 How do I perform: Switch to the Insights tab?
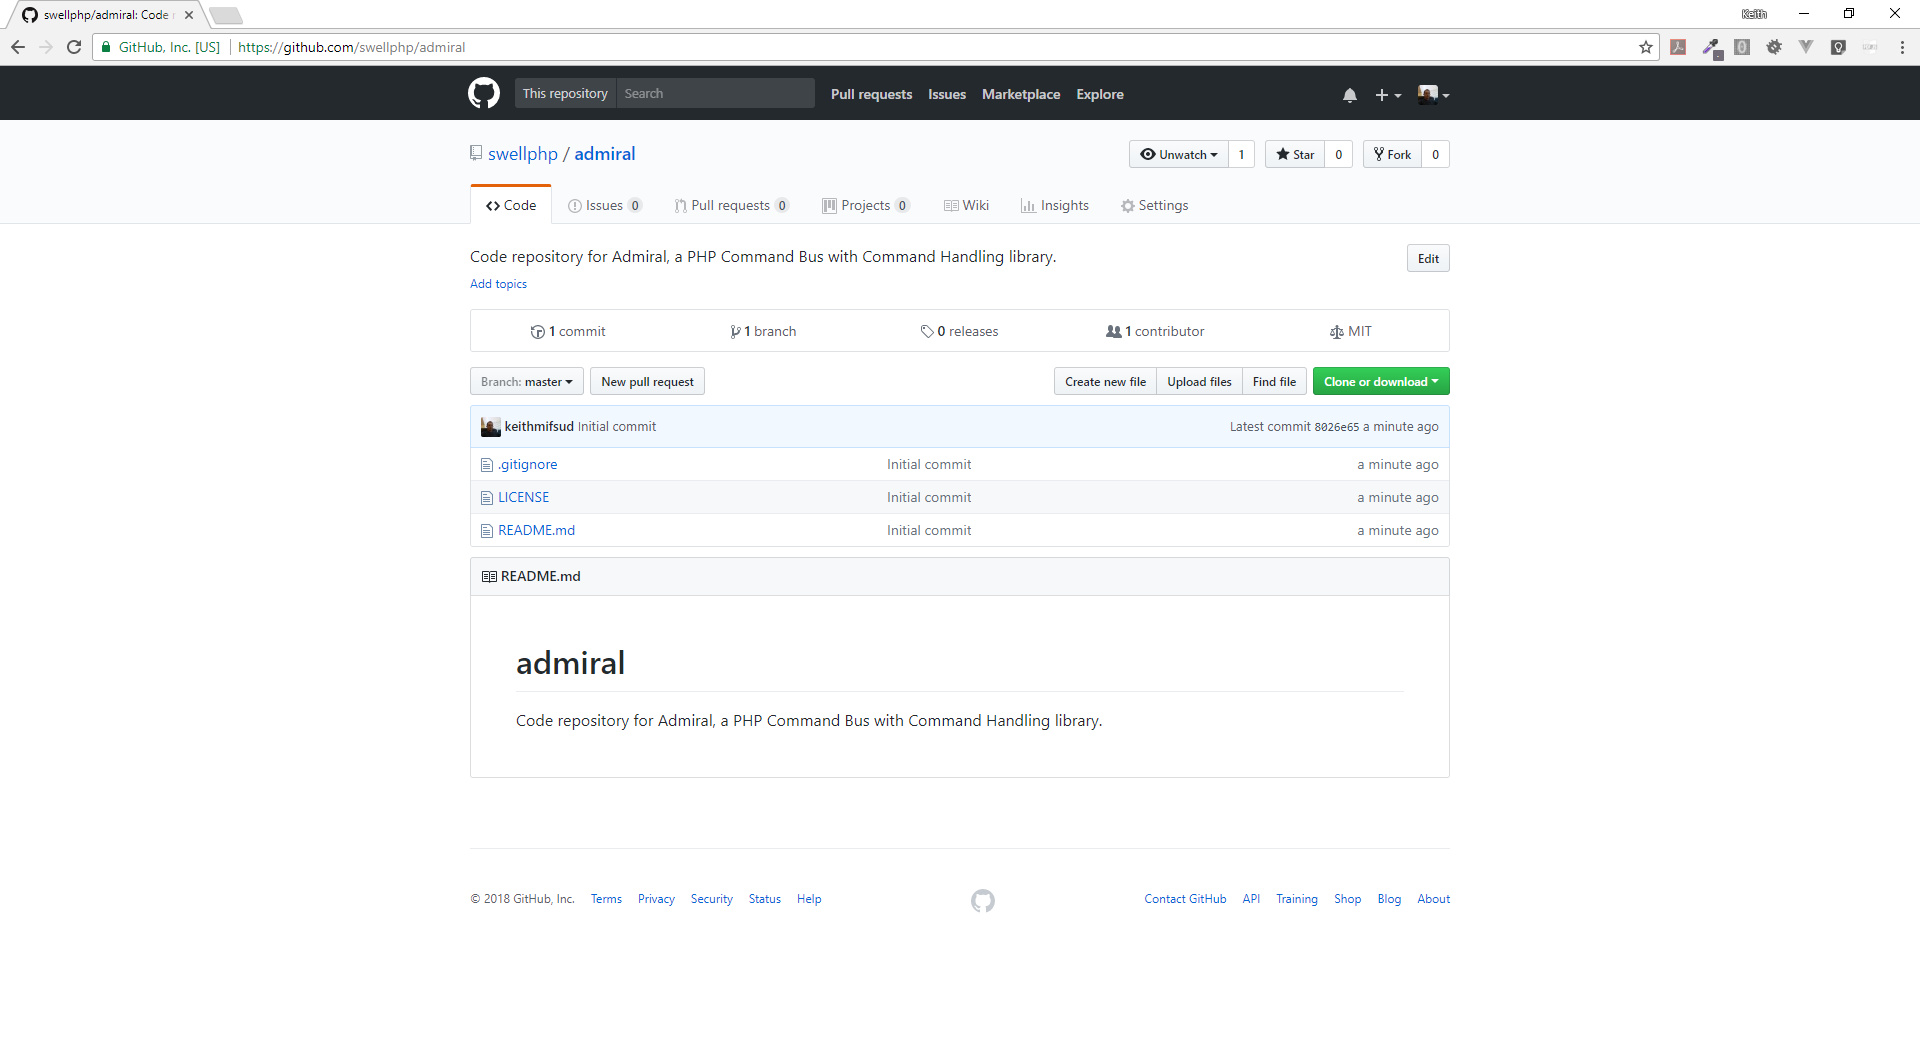click(1055, 205)
